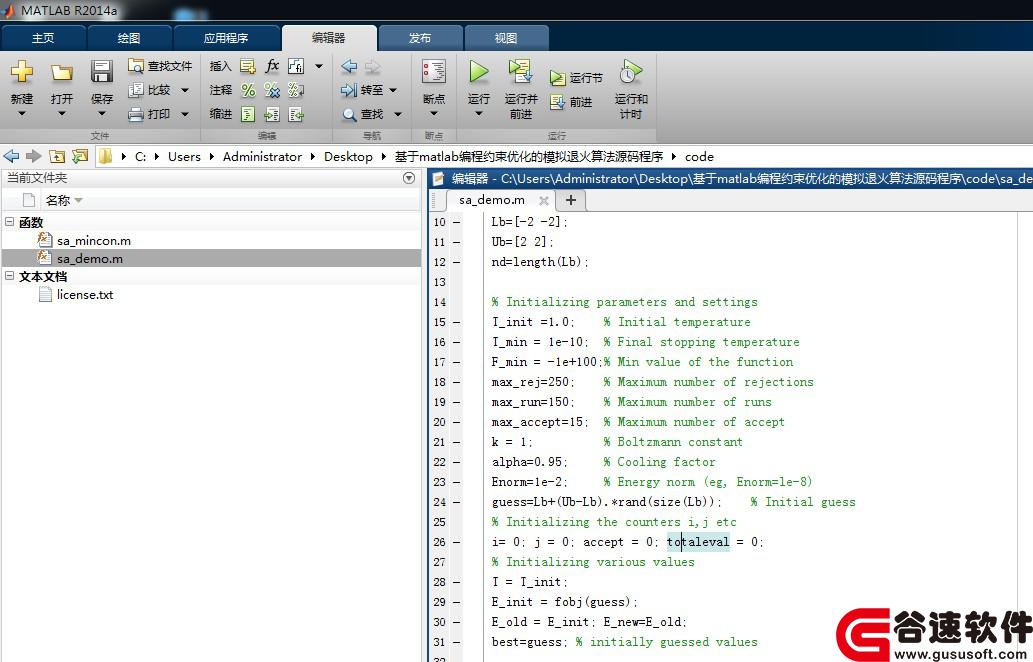Open the dropdown arrow under 运行
1033x662 pixels.
(x=478, y=115)
